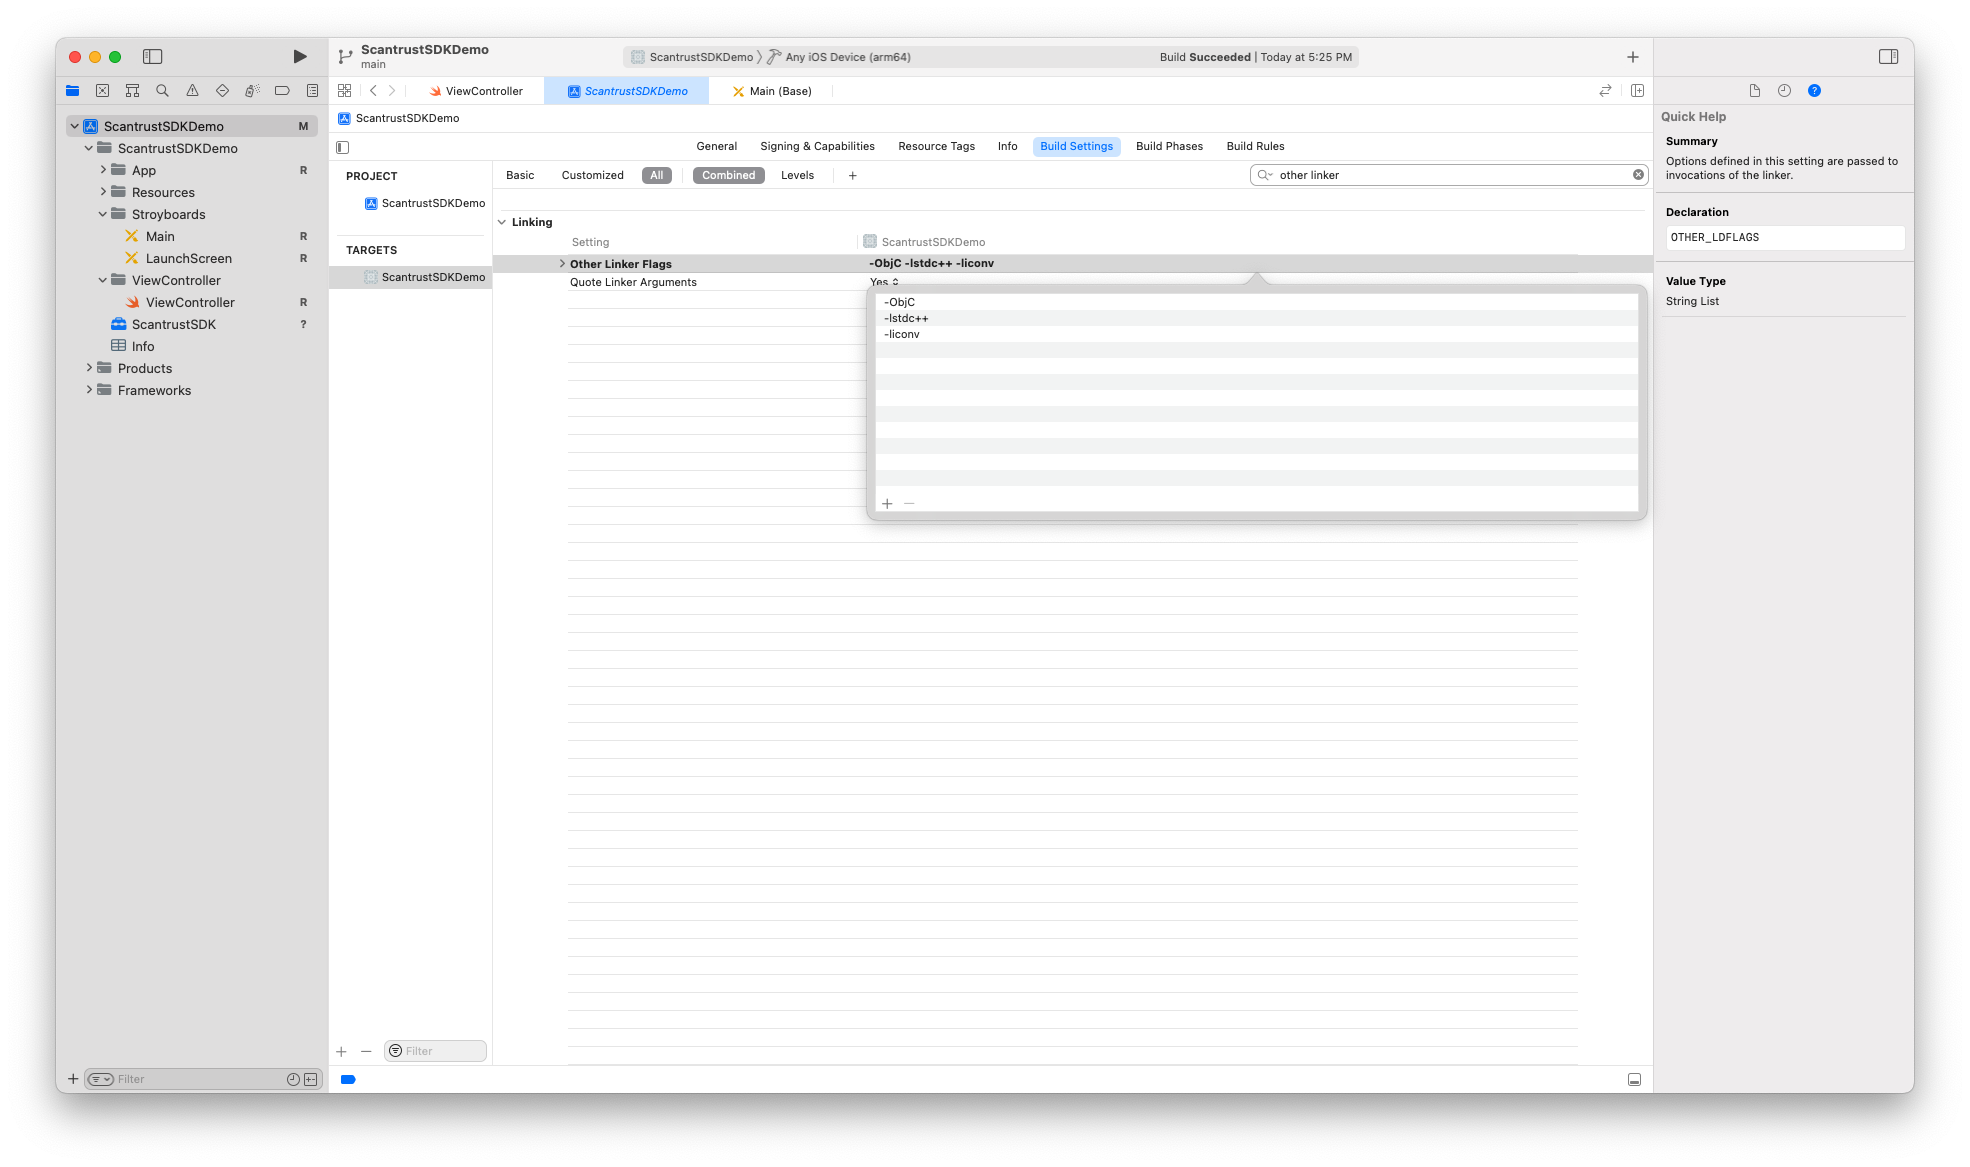Toggle the navigator sidebar visibility
This screenshot has height=1167, width=1970.
pyautogui.click(x=153, y=57)
